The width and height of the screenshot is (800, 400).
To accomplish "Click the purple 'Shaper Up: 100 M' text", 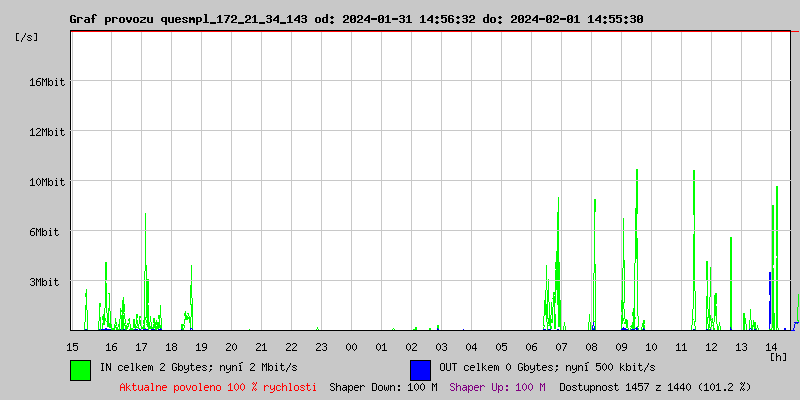I will 497,387.
